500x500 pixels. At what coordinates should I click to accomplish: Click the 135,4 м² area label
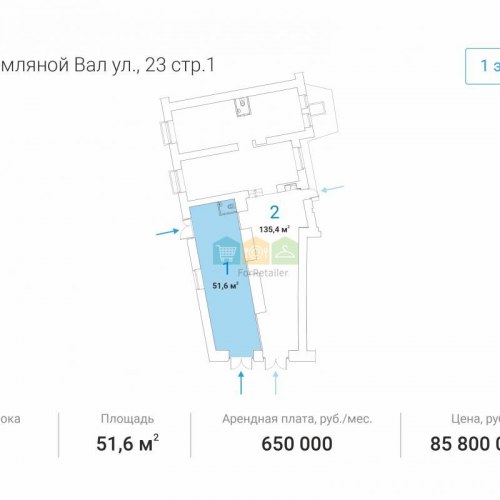[274, 229]
